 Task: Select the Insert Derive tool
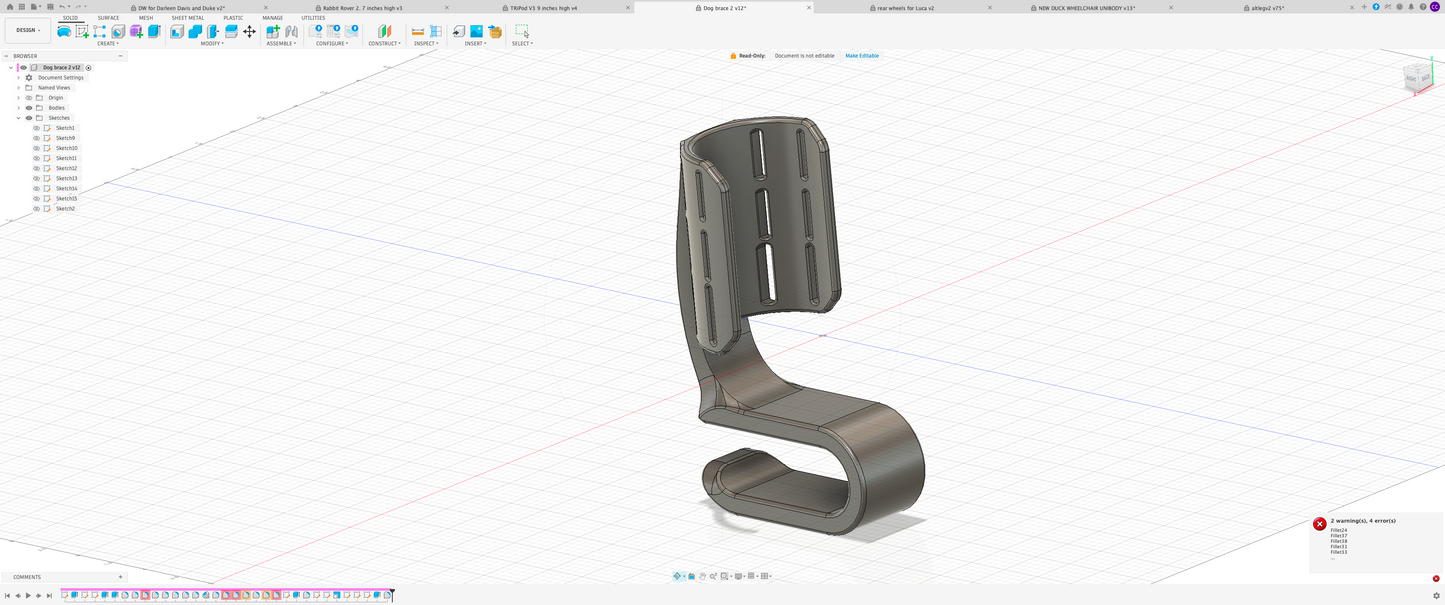point(459,31)
